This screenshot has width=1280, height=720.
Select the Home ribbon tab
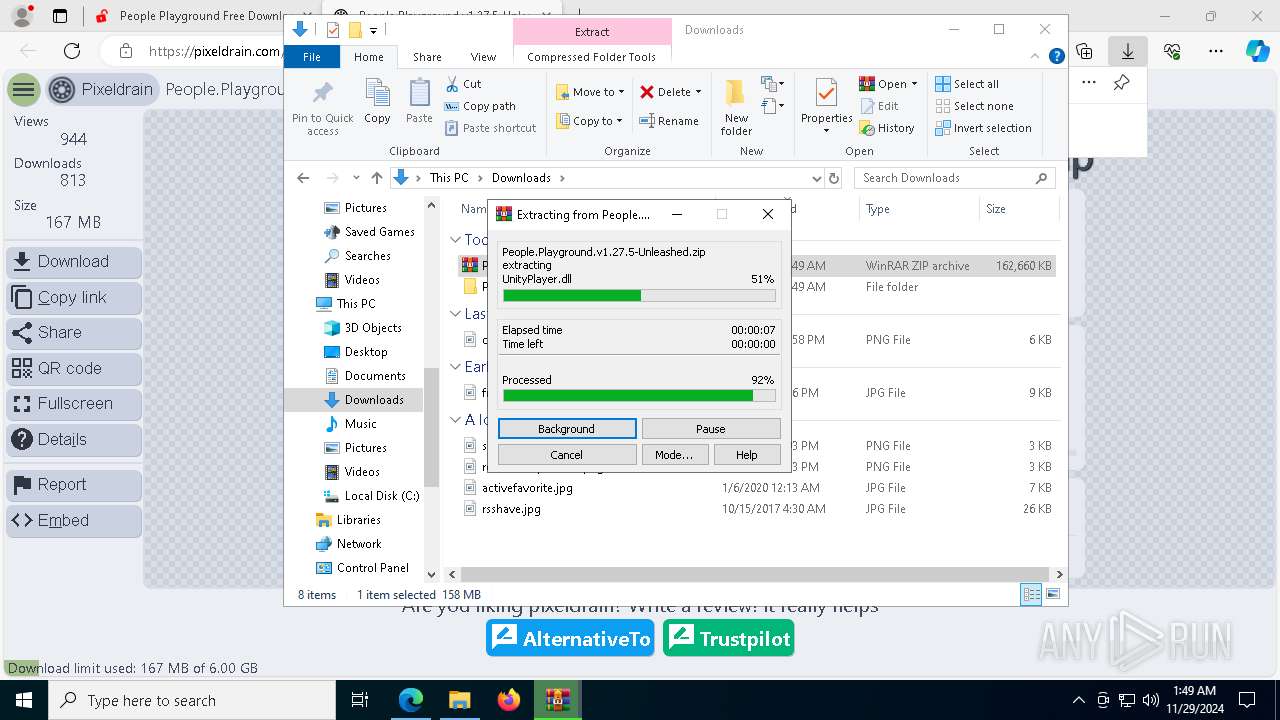[369, 57]
